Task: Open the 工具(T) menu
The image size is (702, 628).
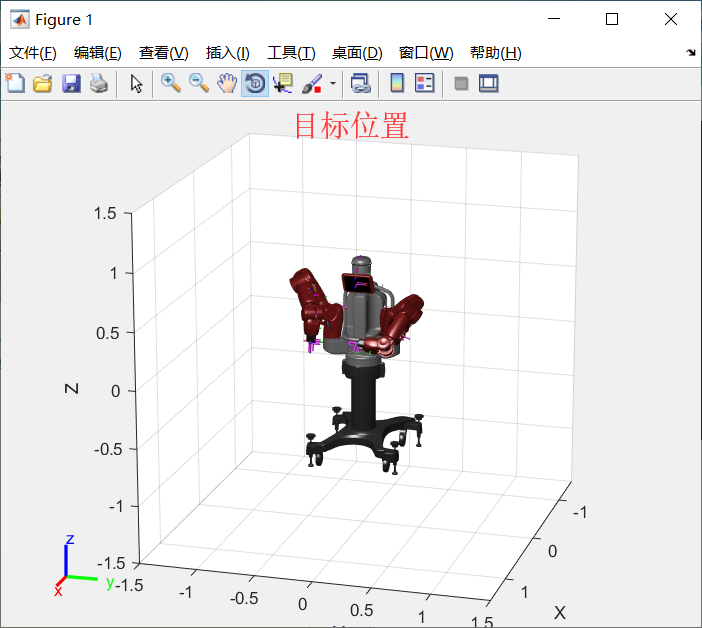Action: (x=291, y=53)
